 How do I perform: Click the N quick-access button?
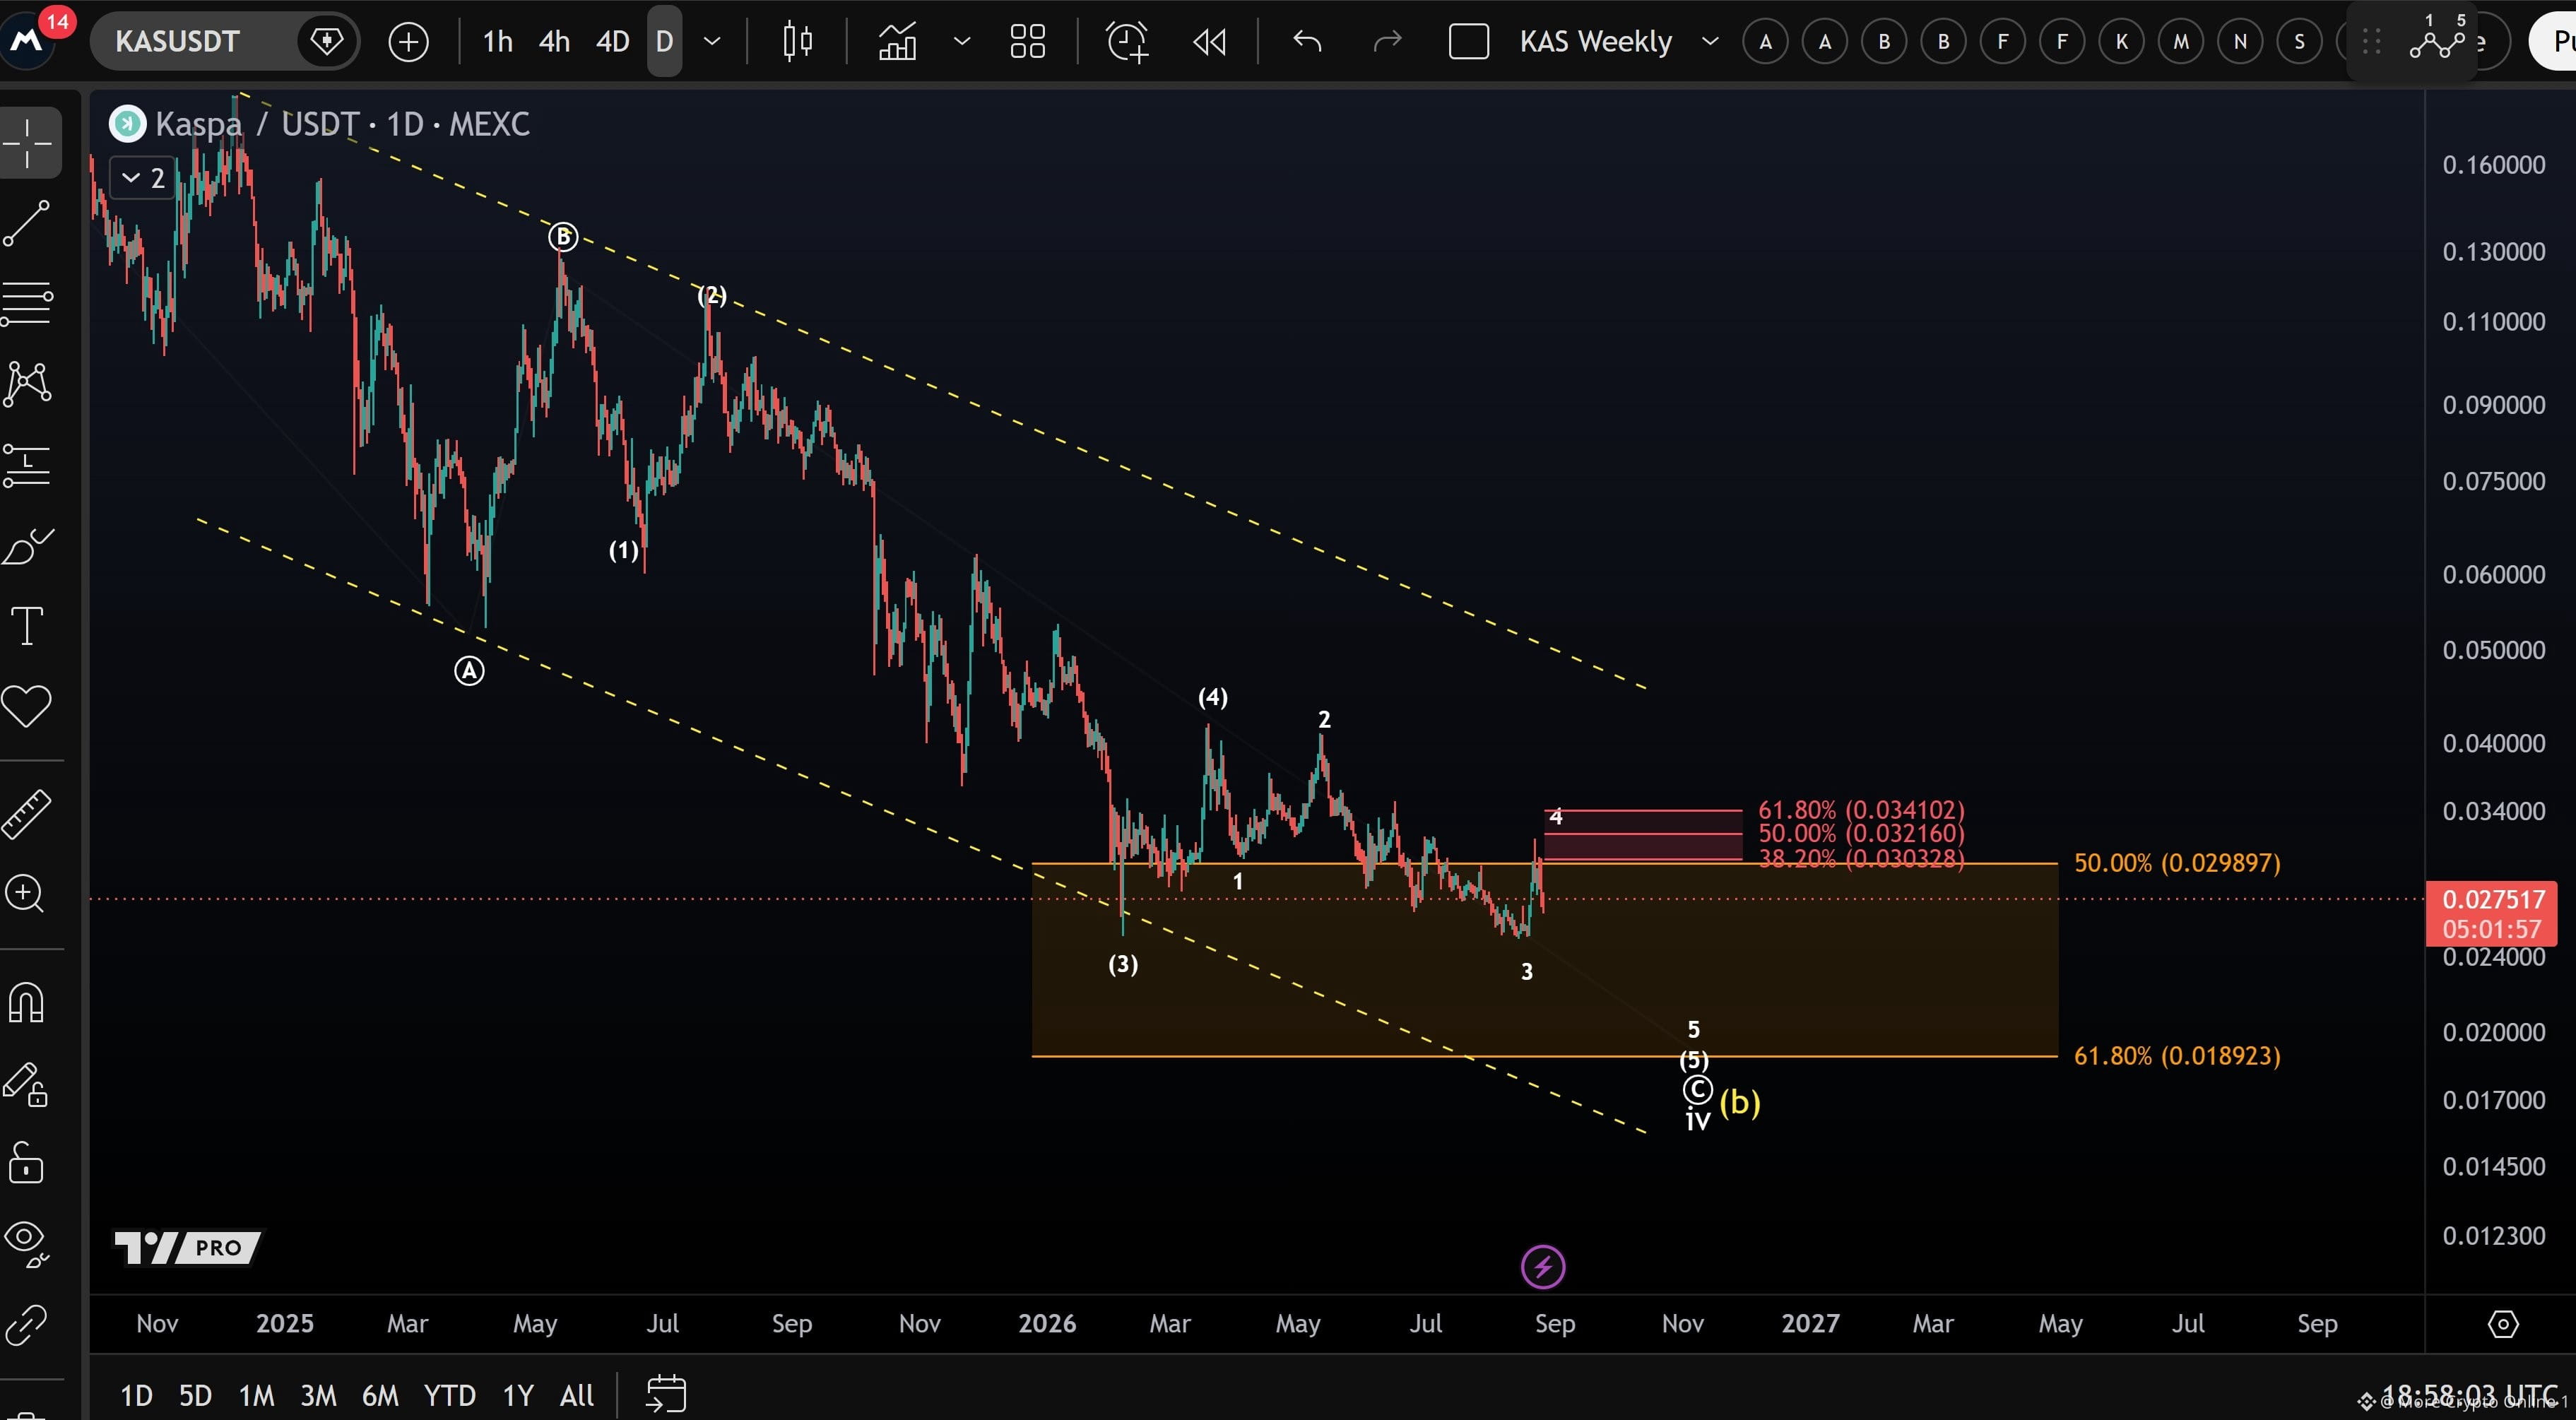(2240, 42)
